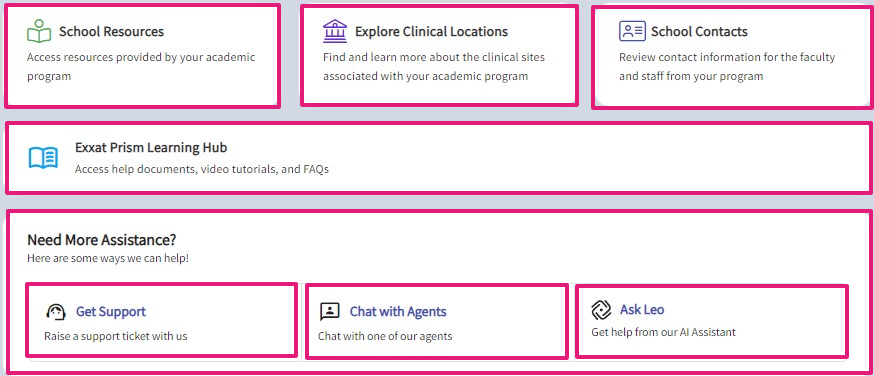Select the 'Raise a support ticket with us' text
The width and height of the screenshot is (874, 376).
click(116, 336)
